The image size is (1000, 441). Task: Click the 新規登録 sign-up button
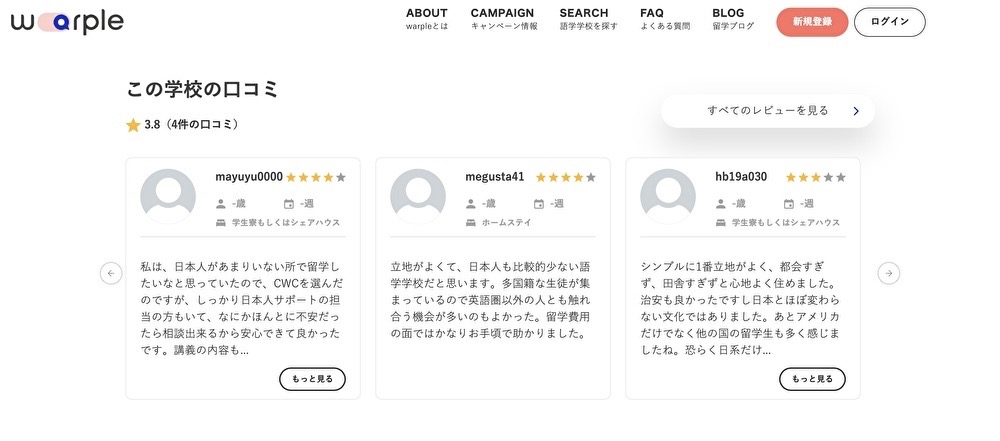(812, 22)
